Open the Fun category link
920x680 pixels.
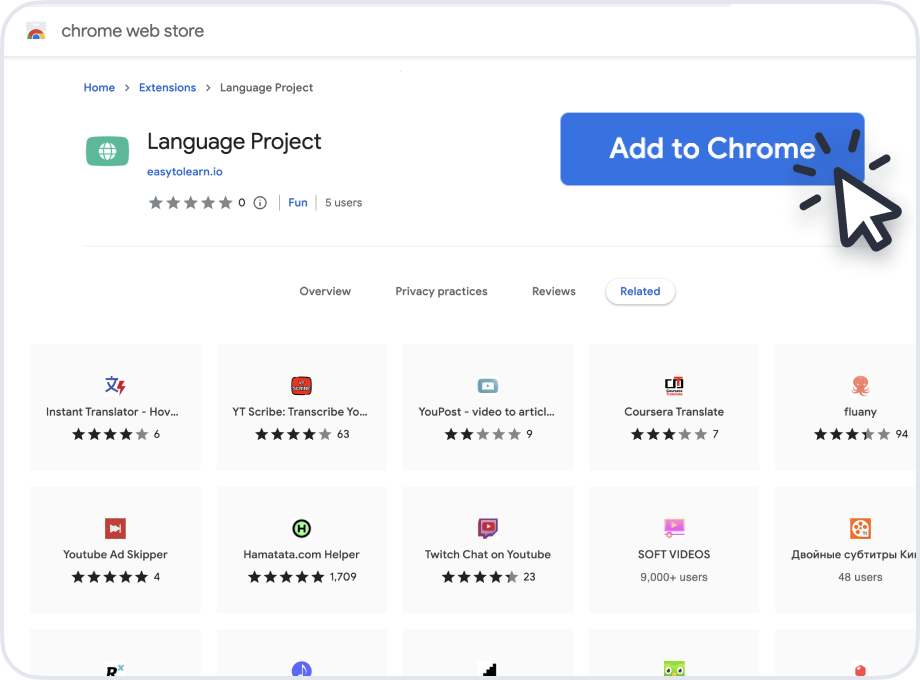297,202
